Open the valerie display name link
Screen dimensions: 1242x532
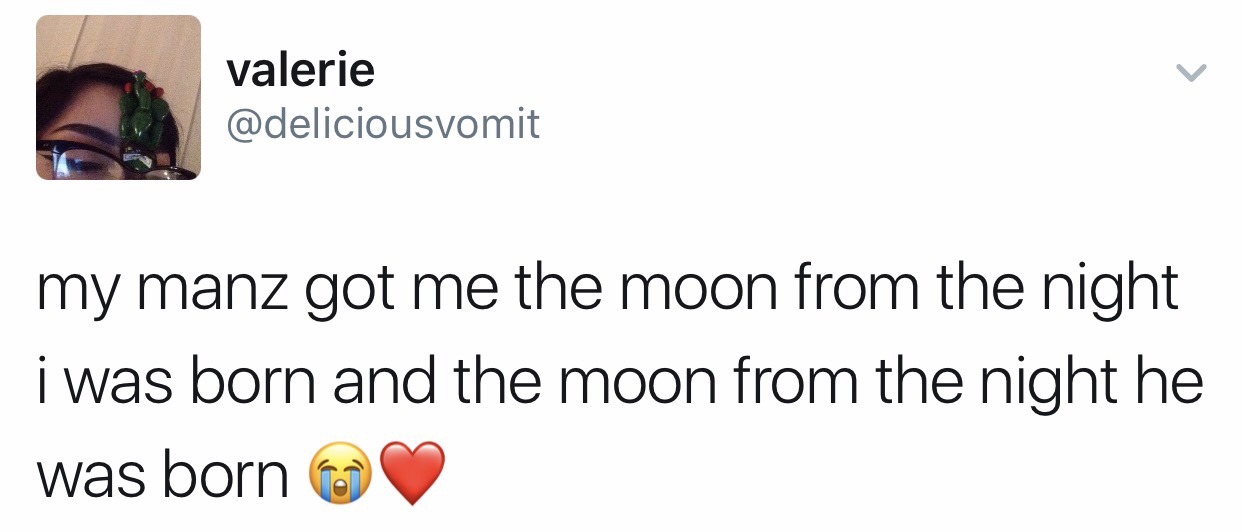pyautogui.click(x=301, y=70)
